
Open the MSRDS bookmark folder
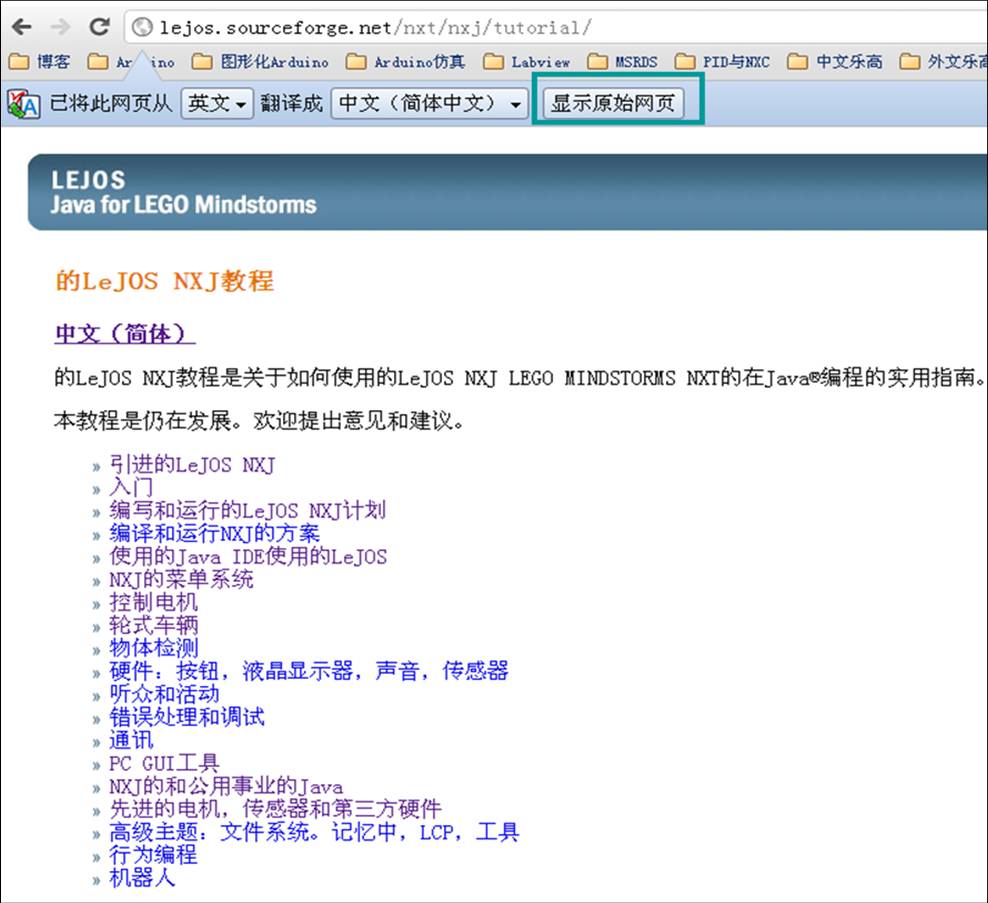(623, 62)
